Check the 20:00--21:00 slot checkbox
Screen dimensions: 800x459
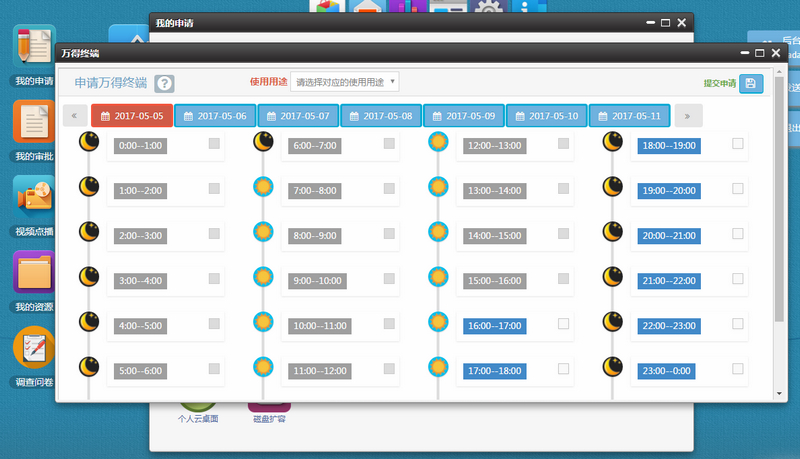[x=738, y=234]
